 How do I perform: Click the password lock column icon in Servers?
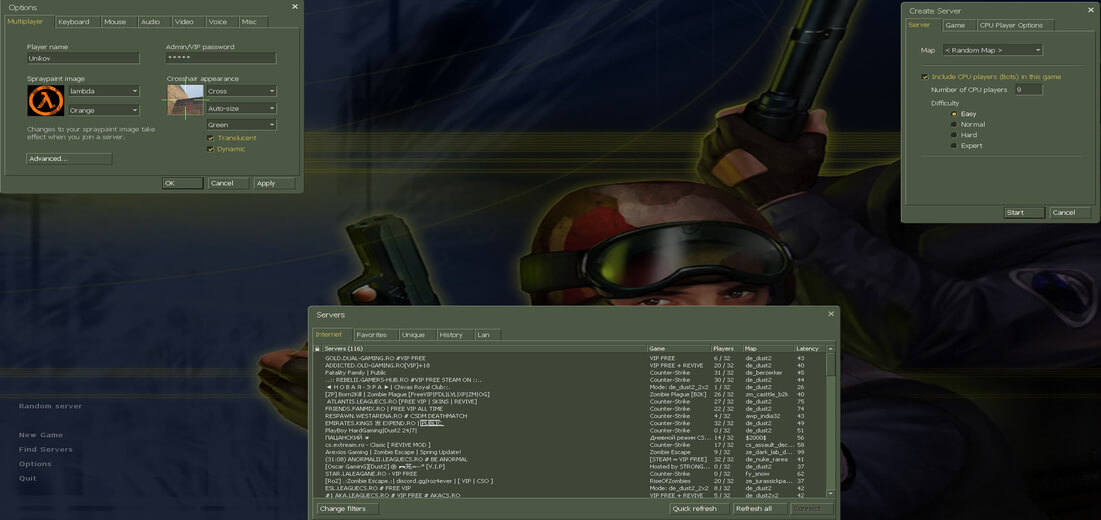(318, 349)
